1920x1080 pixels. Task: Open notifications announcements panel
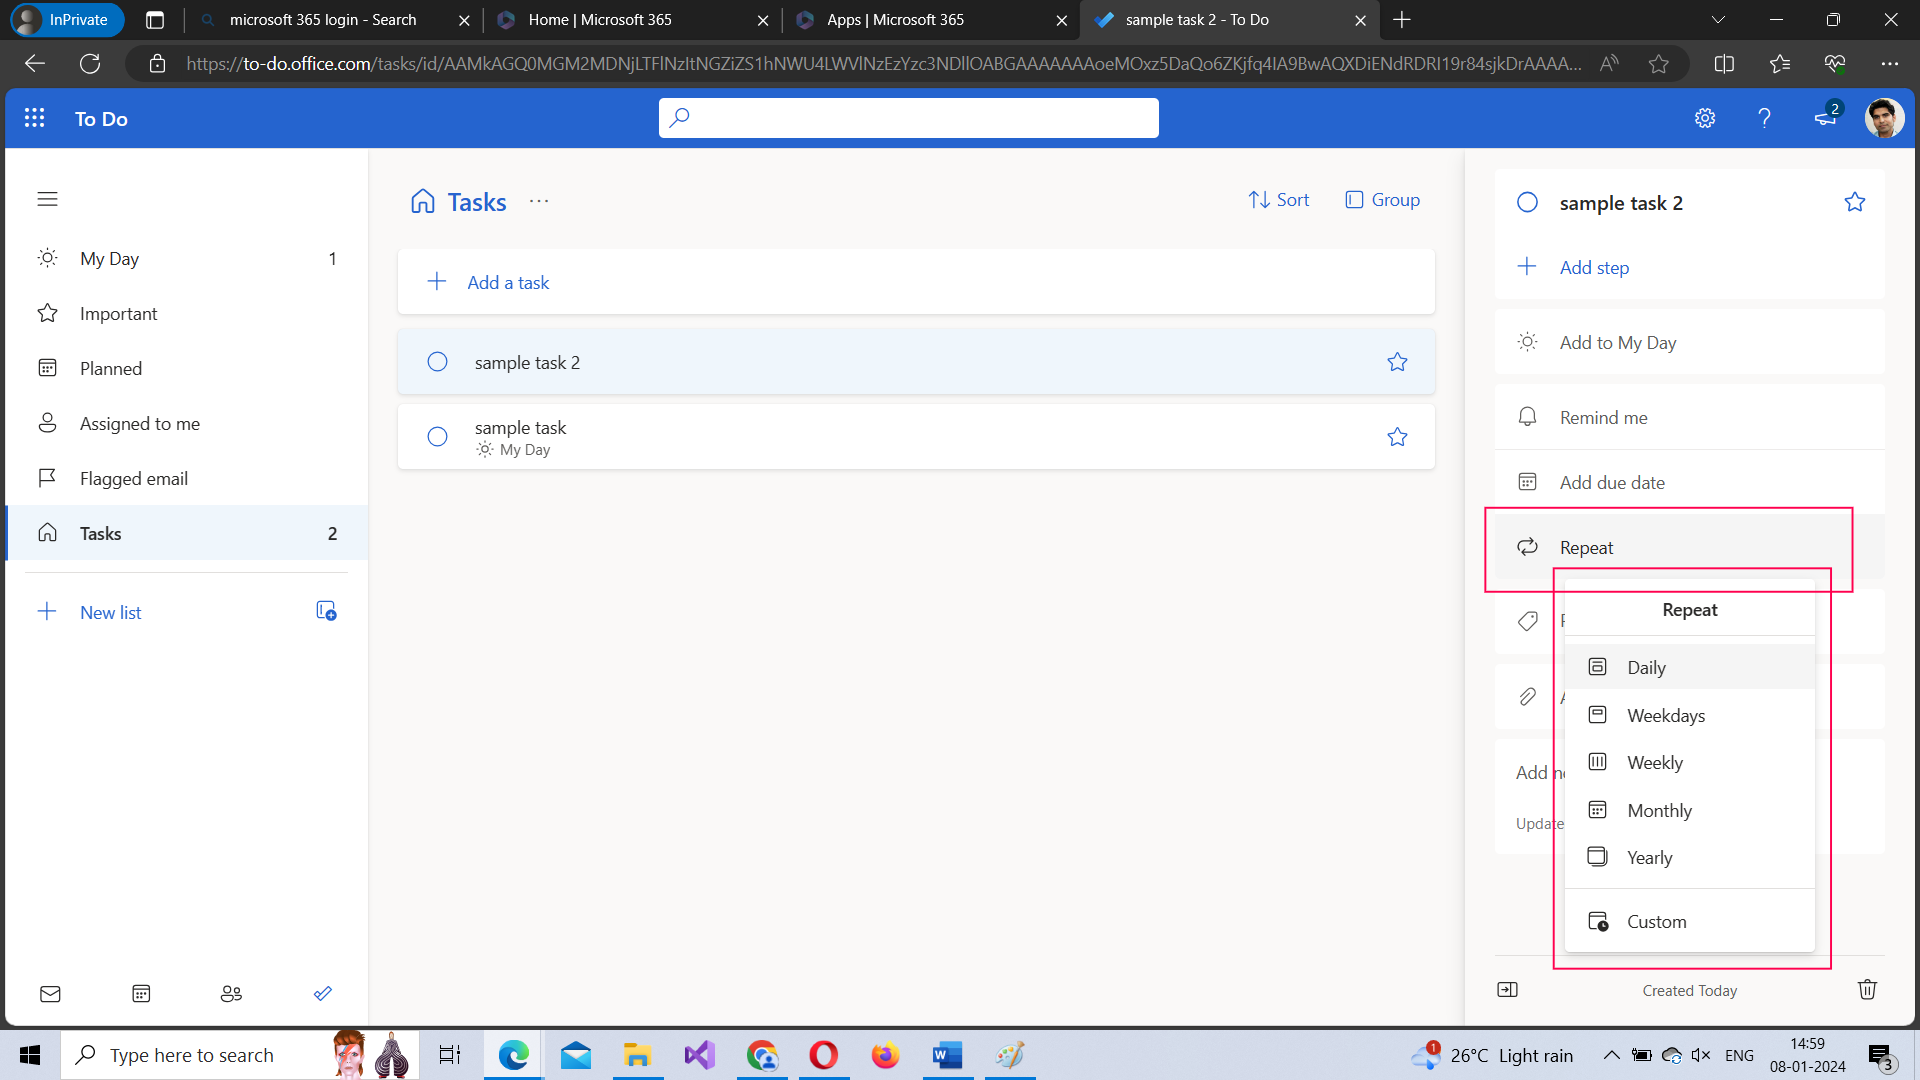1824,118
